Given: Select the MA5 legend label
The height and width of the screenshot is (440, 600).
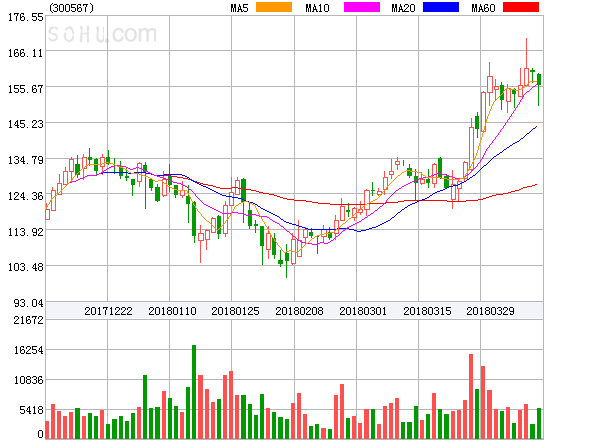Looking at the screenshot, I should point(240,8).
